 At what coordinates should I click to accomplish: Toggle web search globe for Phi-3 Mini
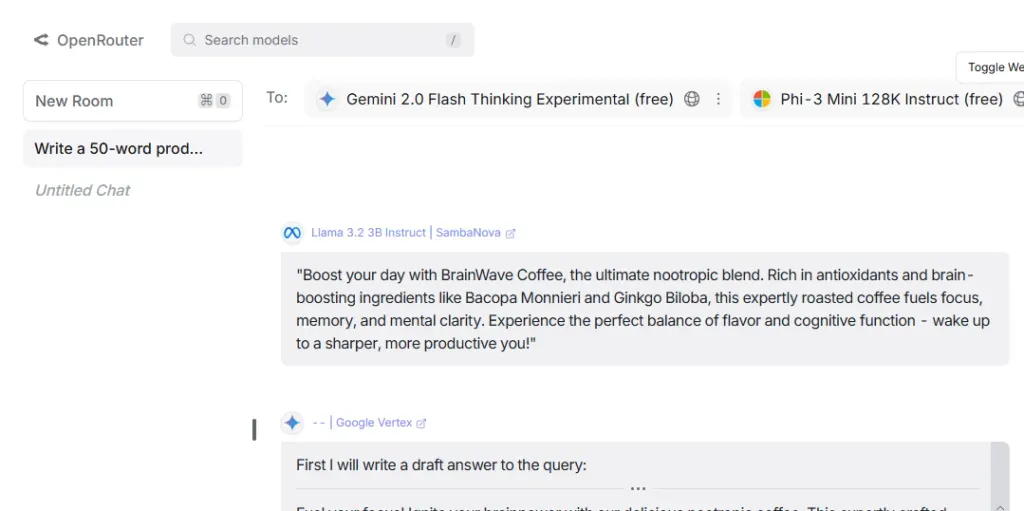coord(1019,99)
